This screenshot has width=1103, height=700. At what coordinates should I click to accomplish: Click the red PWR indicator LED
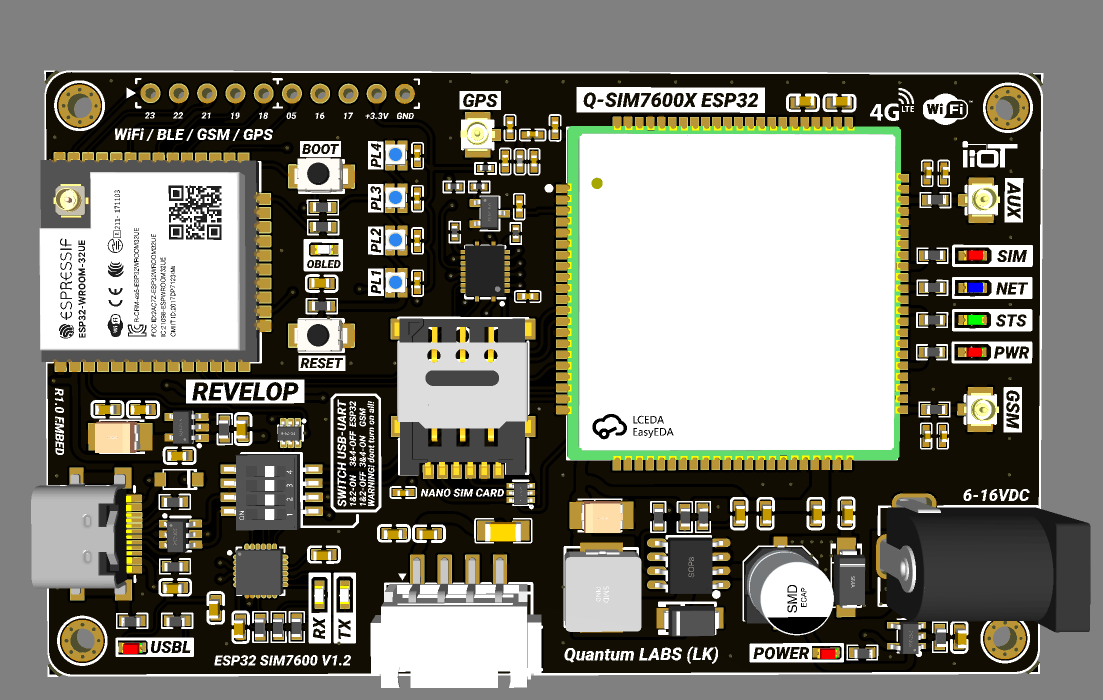pyautogui.click(x=974, y=352)
